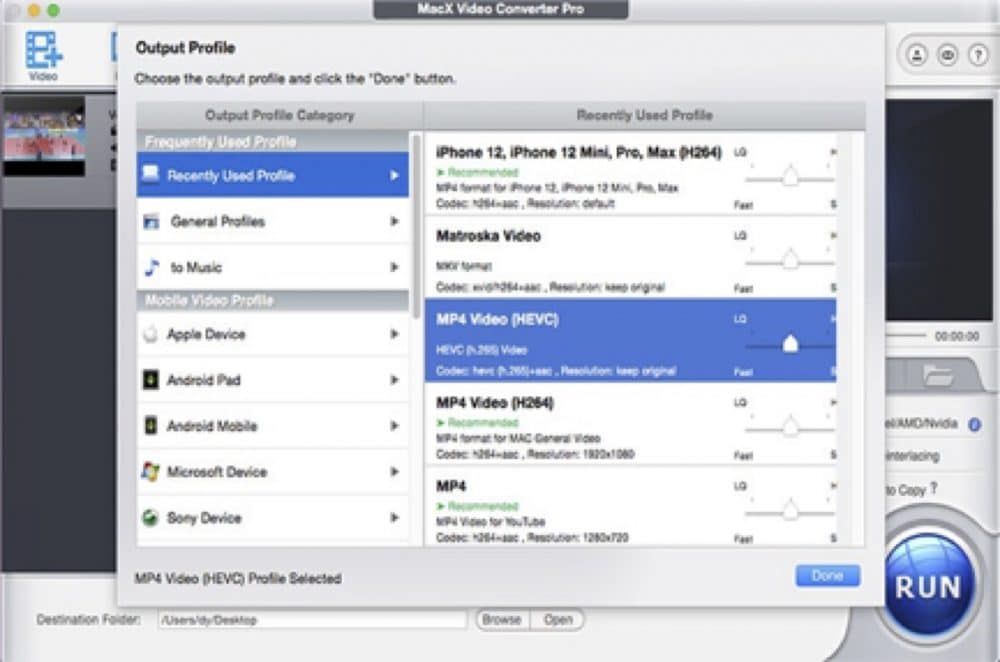Open the user account icon

916,55
